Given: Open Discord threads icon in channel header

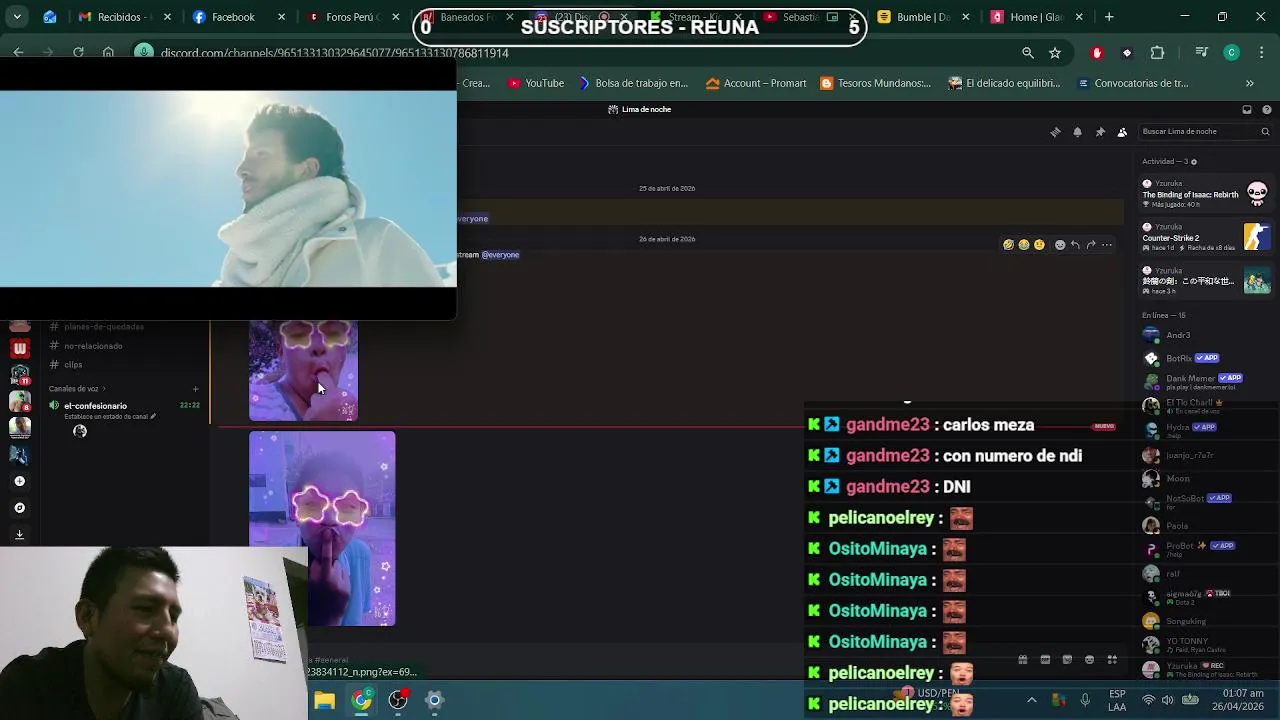Looking at the screenshot, I should [x=1055, y=132].
